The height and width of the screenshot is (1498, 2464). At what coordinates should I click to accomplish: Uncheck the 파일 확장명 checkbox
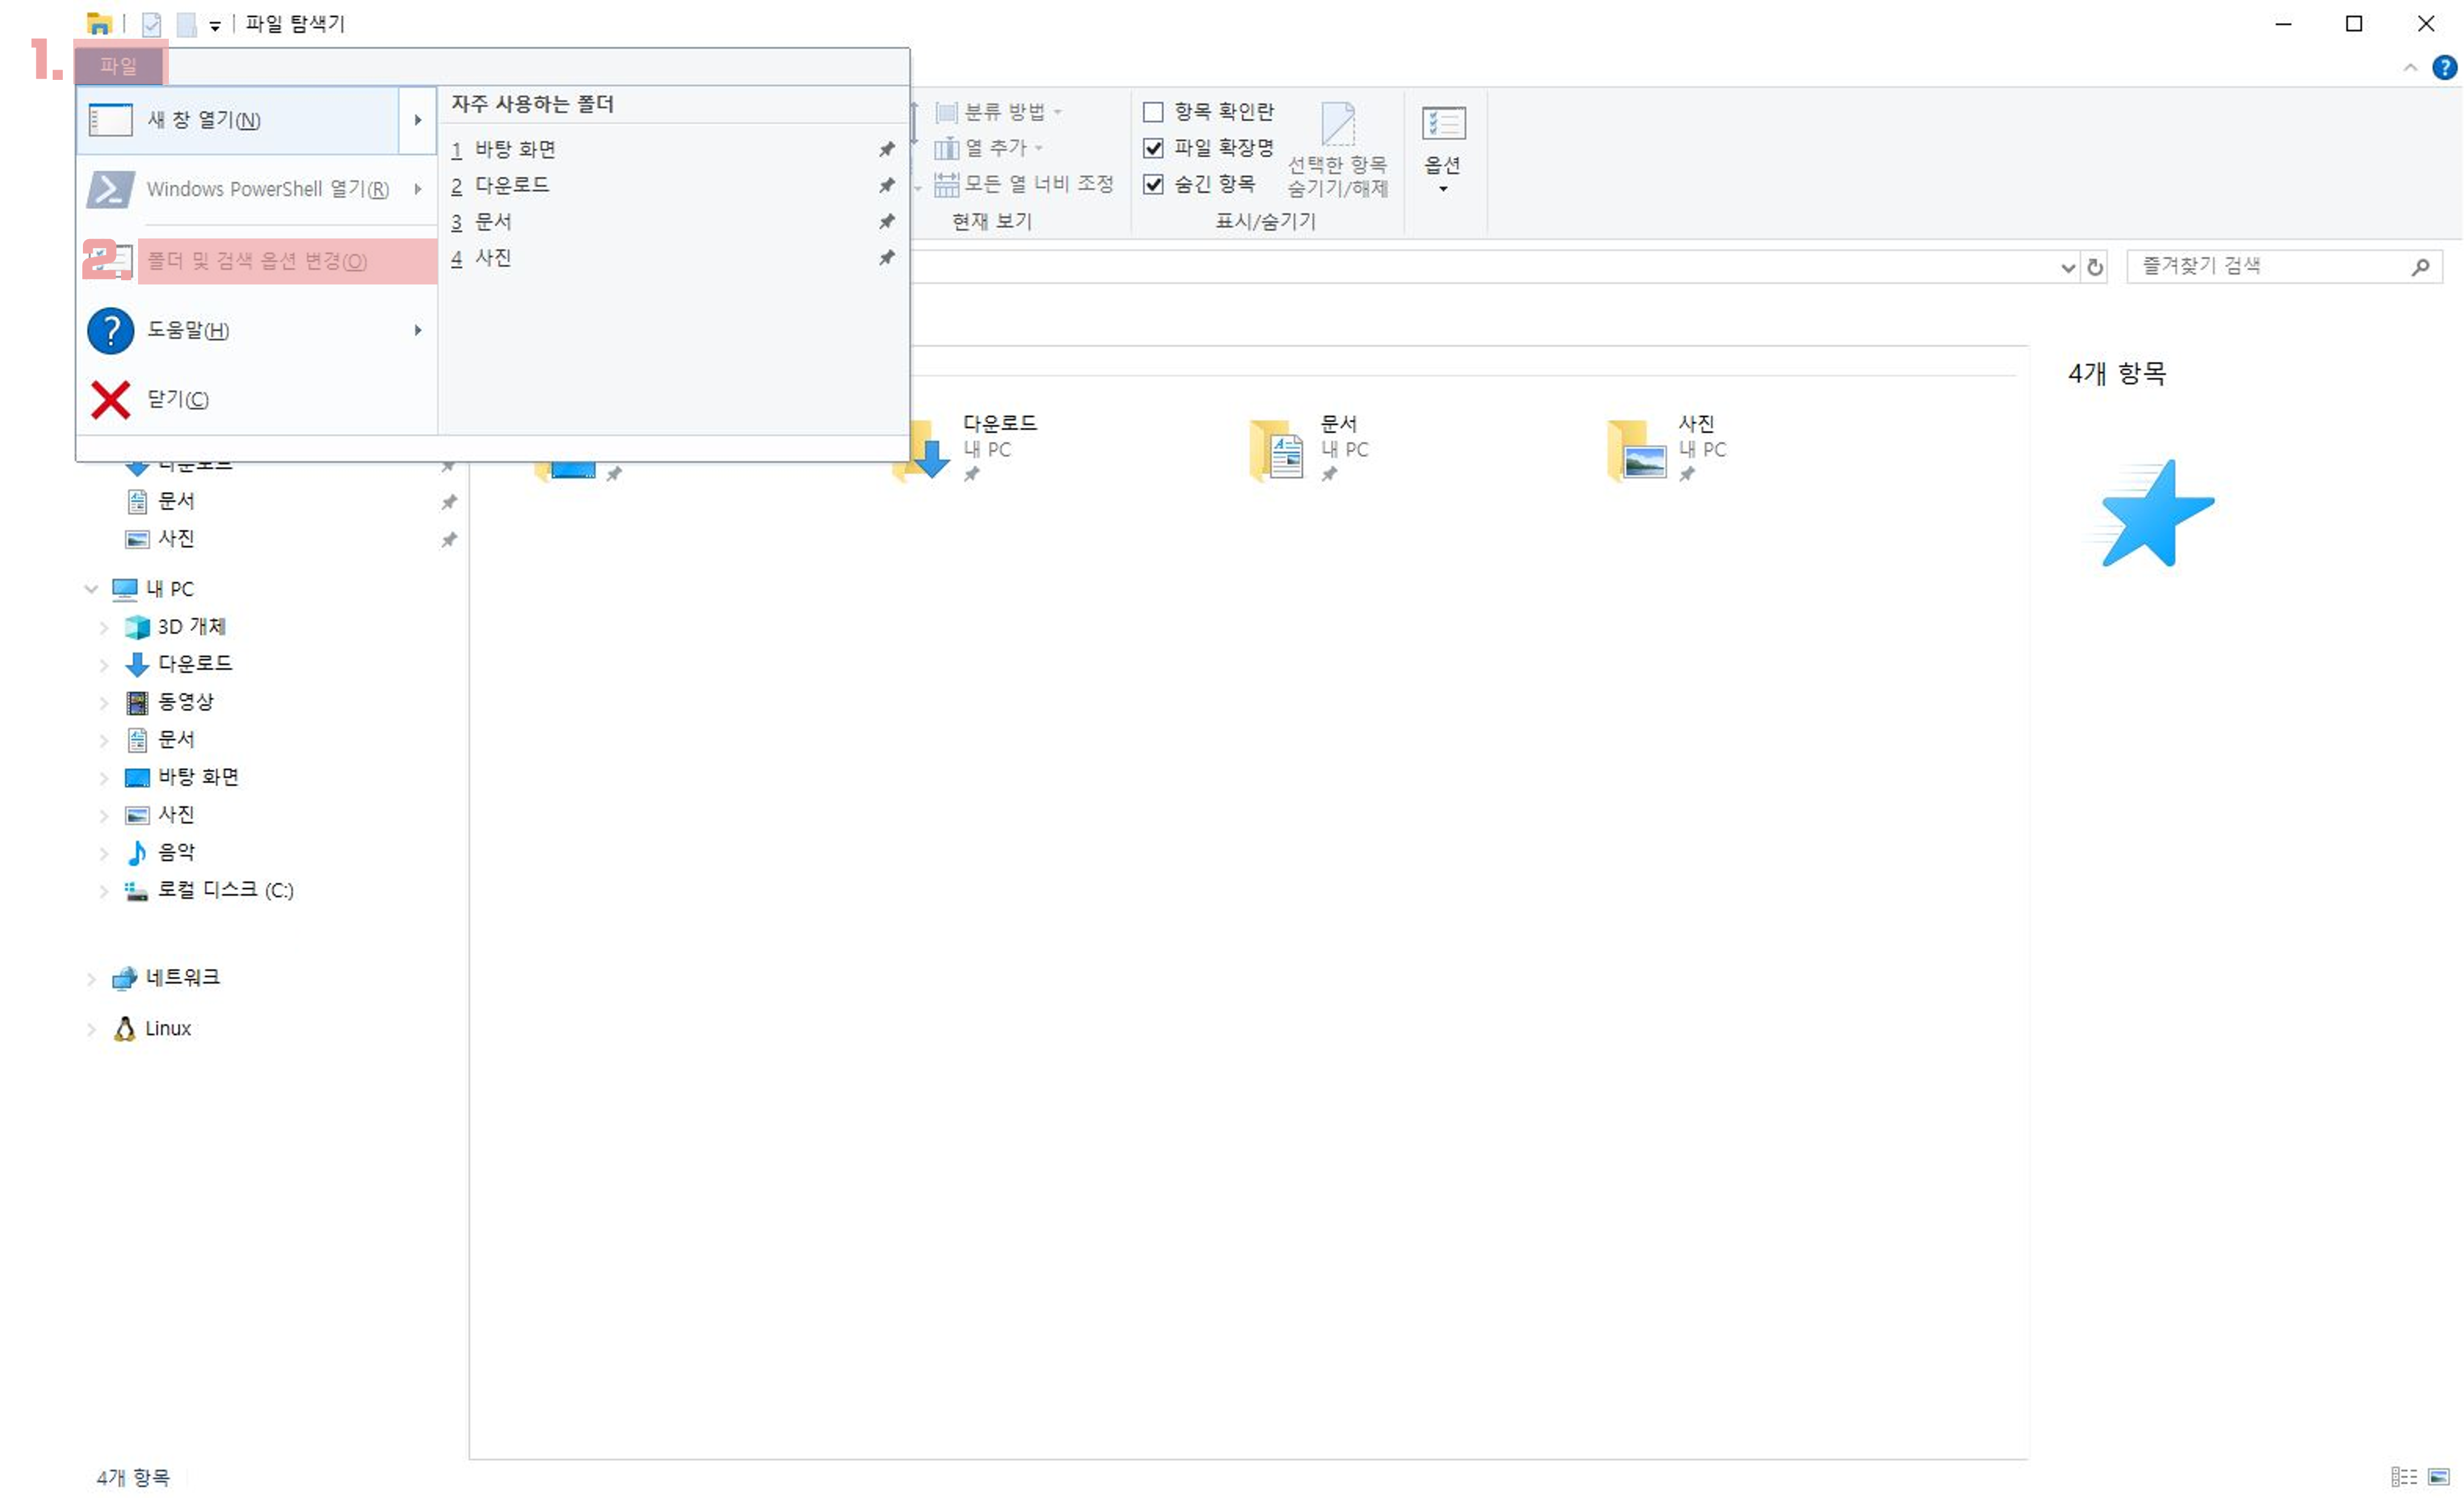point(1153,148)
